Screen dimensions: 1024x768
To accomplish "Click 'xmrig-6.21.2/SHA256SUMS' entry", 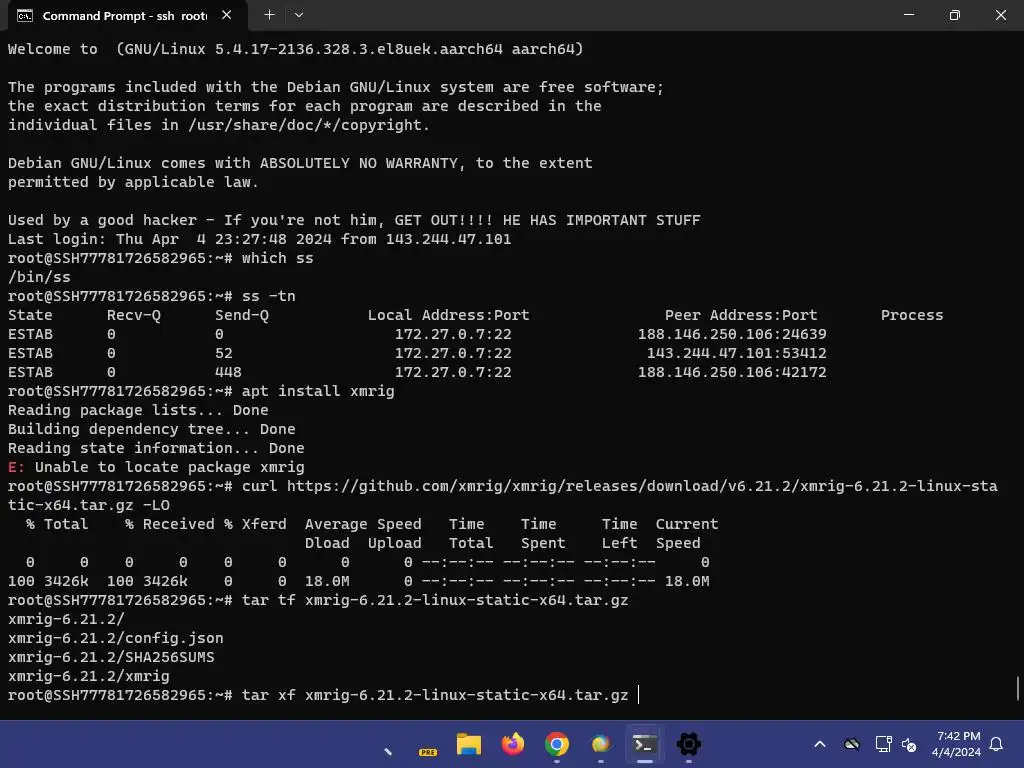I will tap(111, 656).
